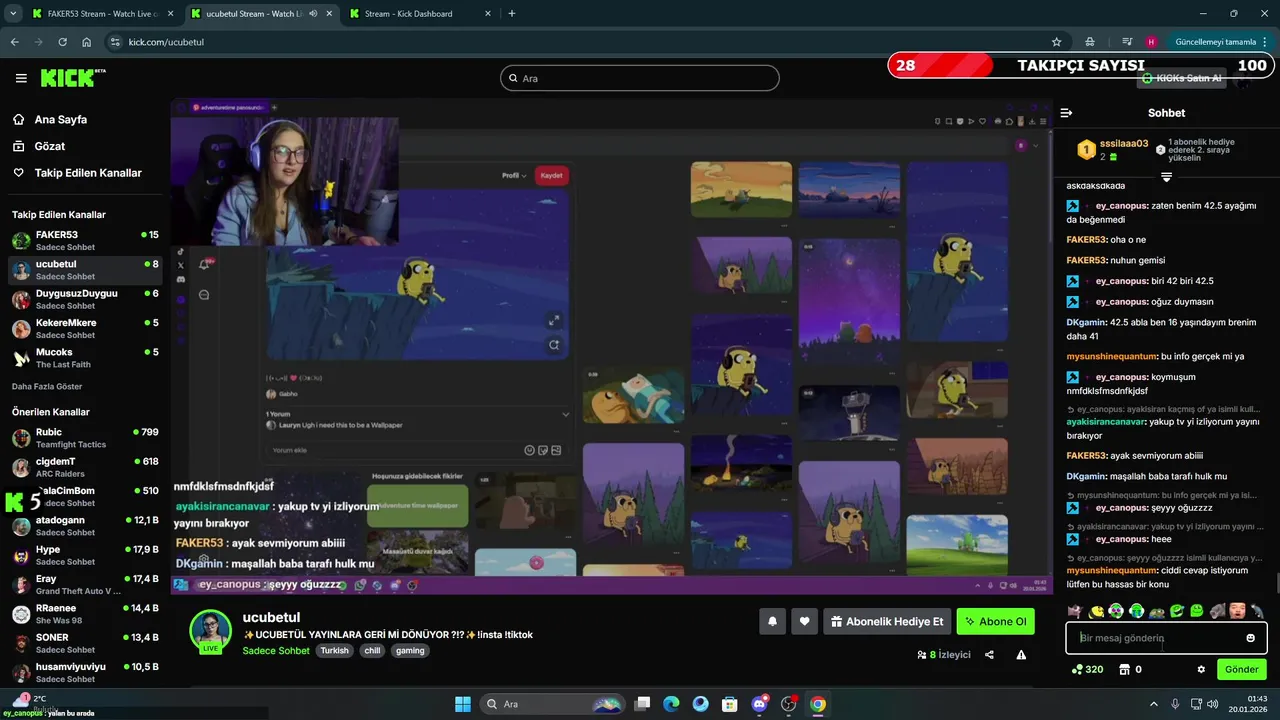Open Windows Start menu
The width and height of the screenshot is (1280, 720).
[462, 704]
